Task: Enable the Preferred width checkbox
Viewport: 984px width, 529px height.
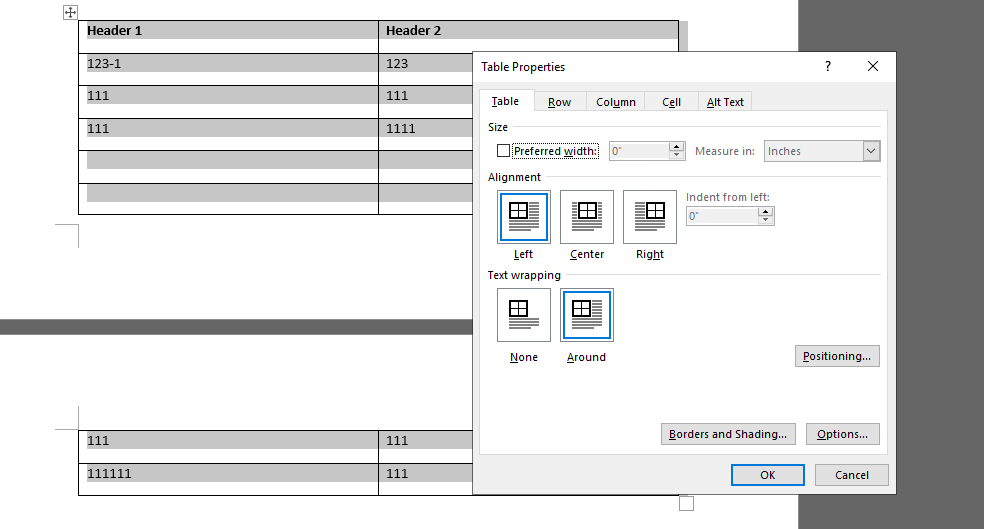Action: tap(503, 151)
